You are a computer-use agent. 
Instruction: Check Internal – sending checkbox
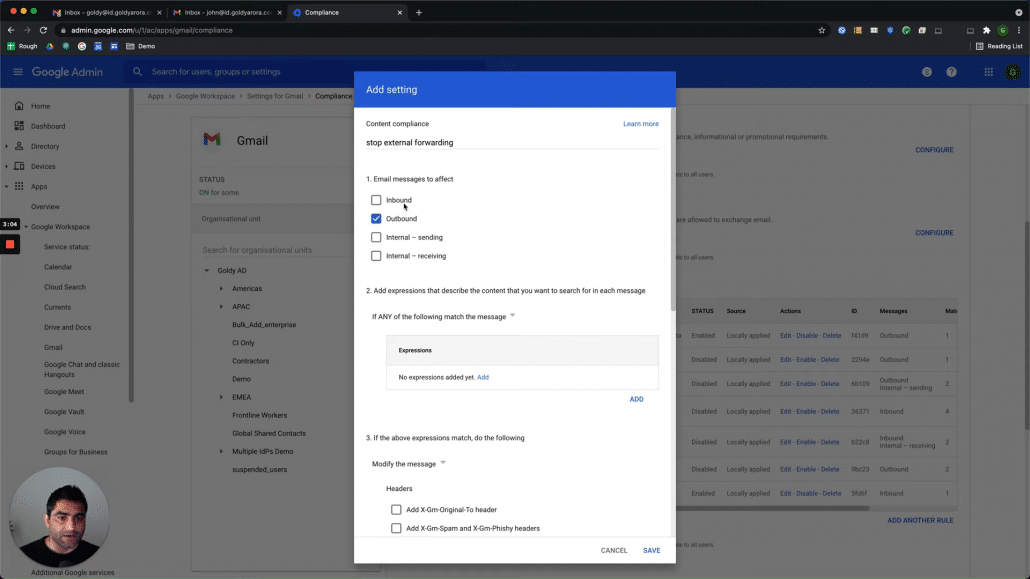point(376,237)
